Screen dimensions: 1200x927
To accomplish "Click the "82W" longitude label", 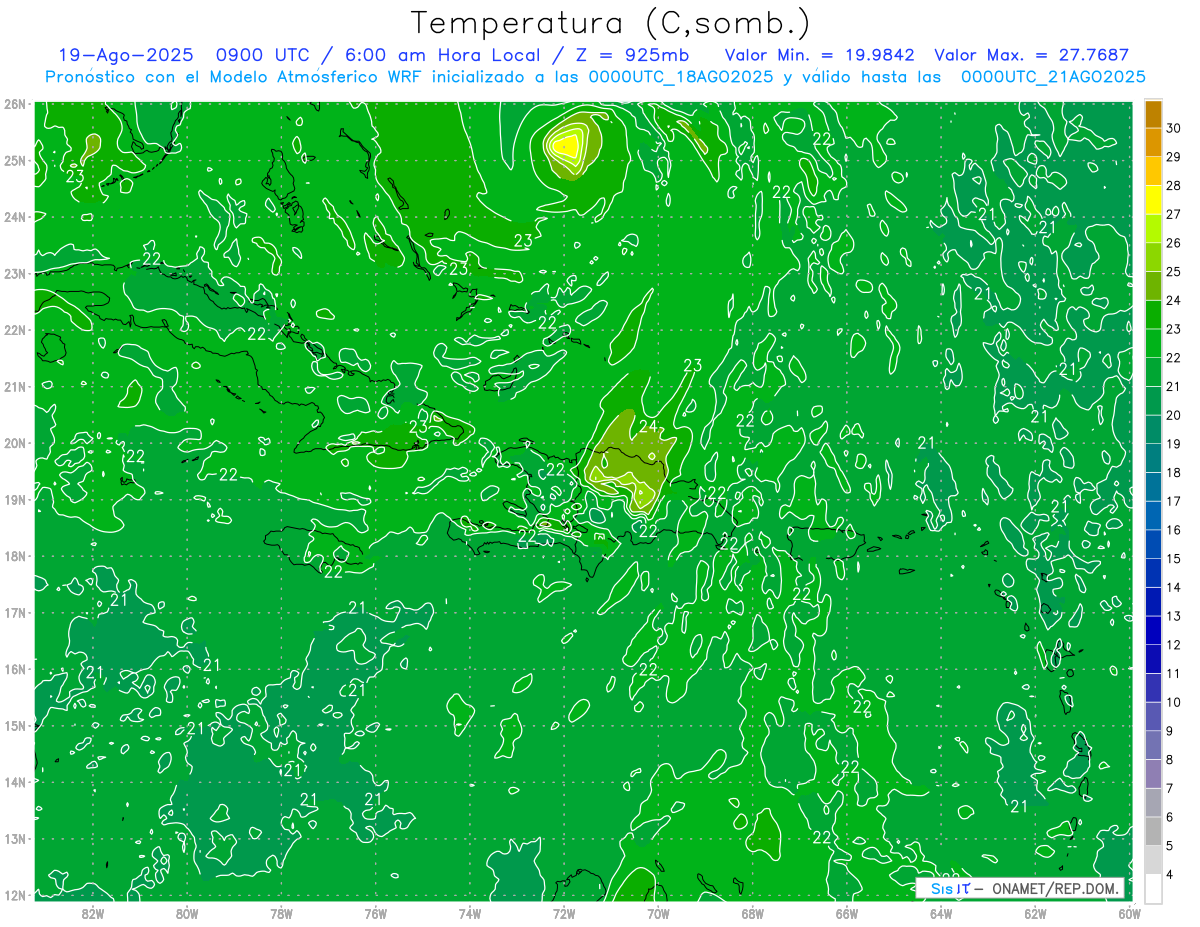I will pos(93,913).
